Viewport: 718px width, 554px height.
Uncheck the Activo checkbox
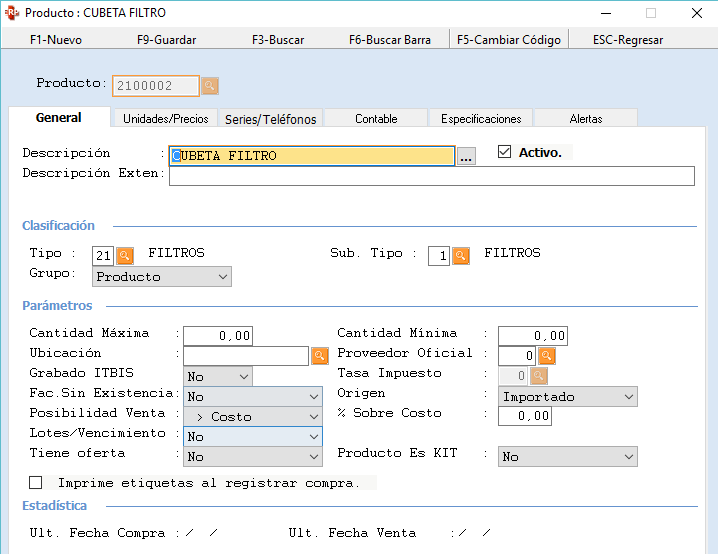pos(504,153)
